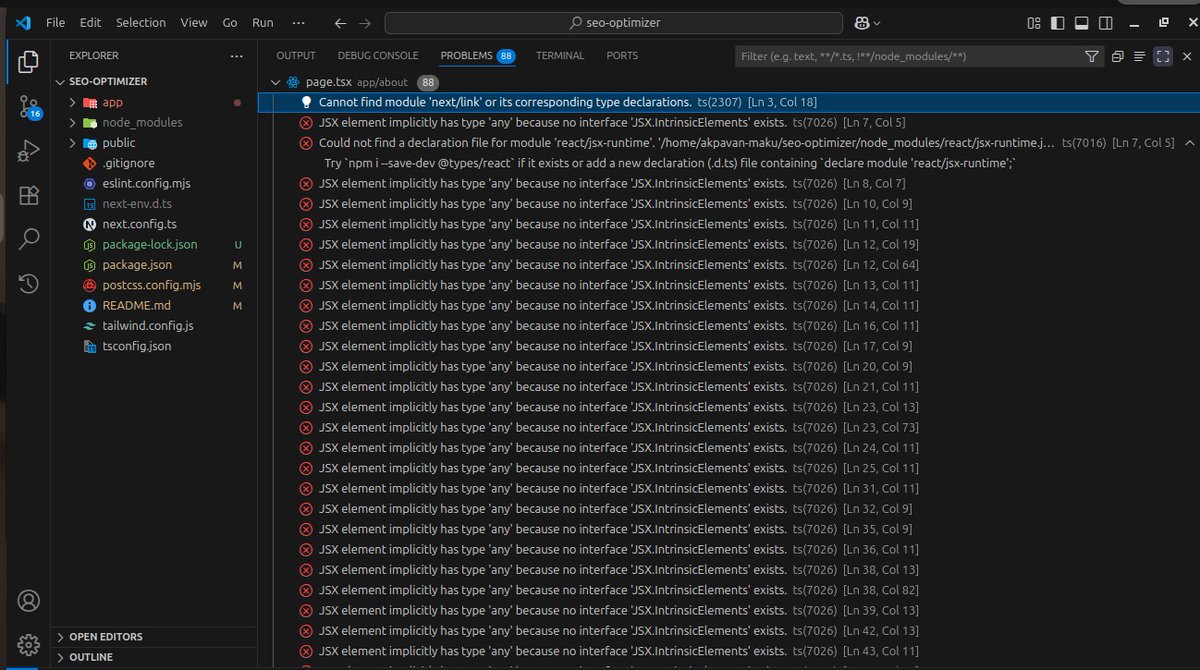Open the Run menu
The height and width of the screenshot is (670, 1200).
(x=263, y=22)
